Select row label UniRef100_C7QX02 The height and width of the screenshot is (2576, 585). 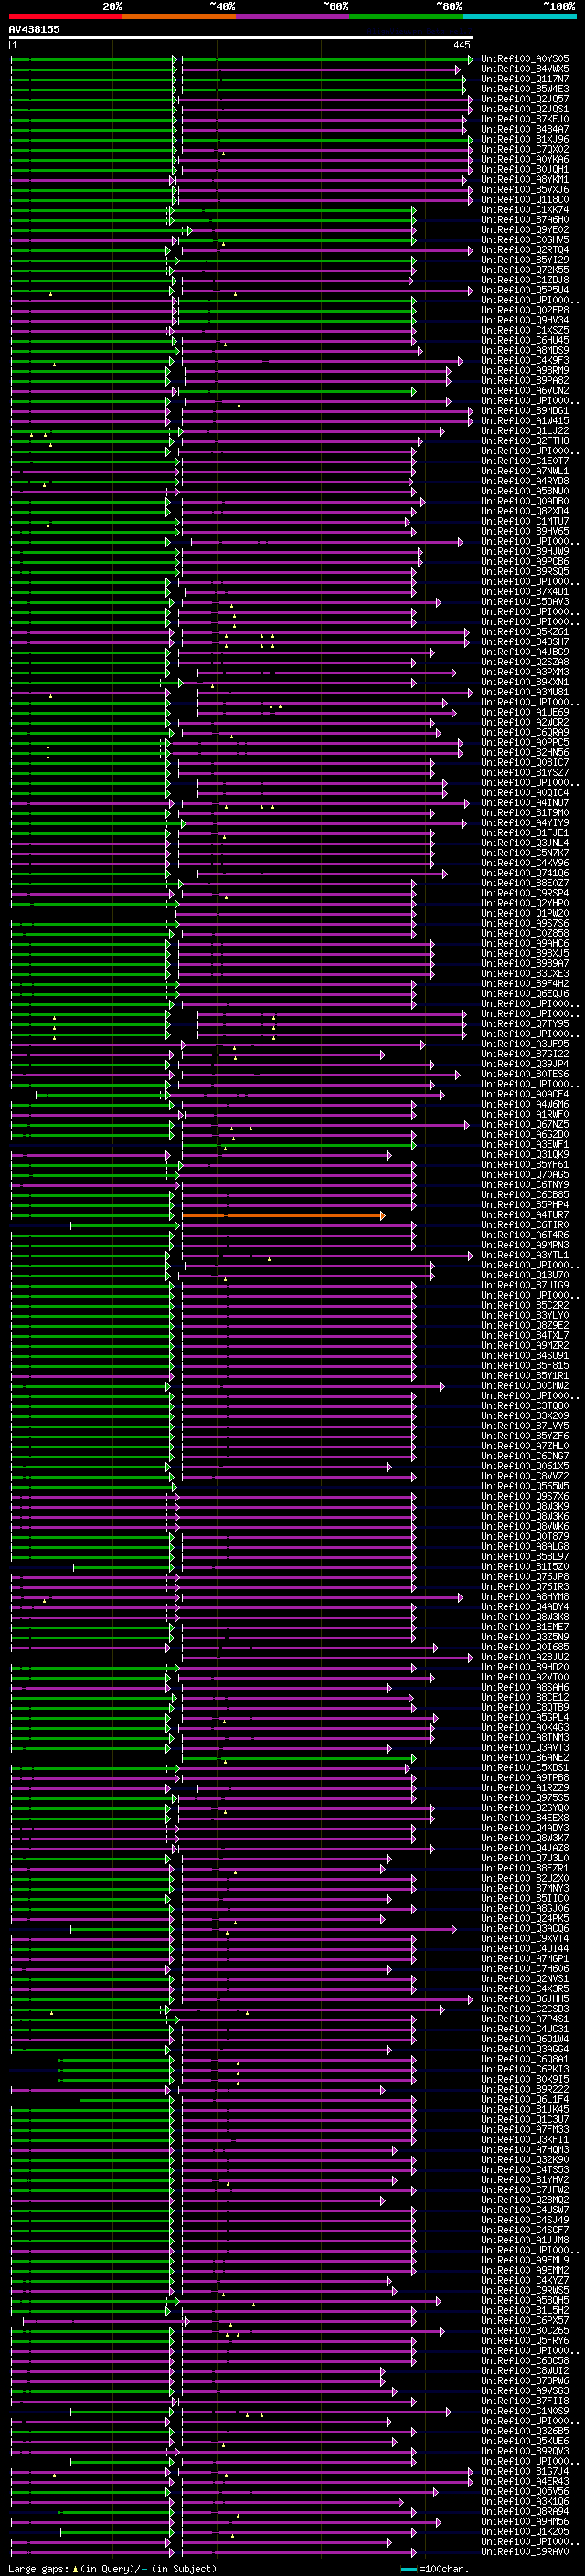pyautogui.click(x=525, y=149)
